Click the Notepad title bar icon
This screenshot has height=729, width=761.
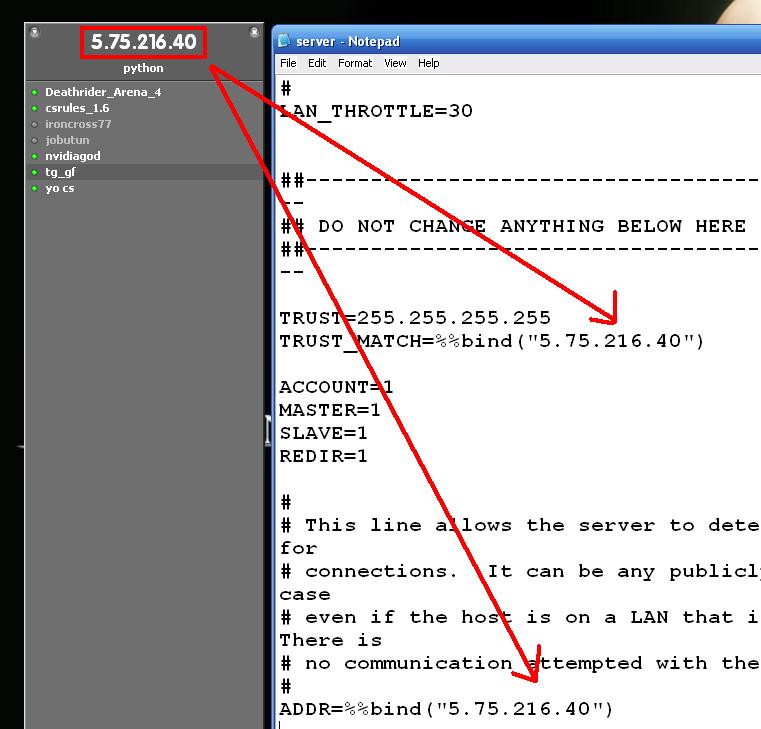(x=283, y=41)
